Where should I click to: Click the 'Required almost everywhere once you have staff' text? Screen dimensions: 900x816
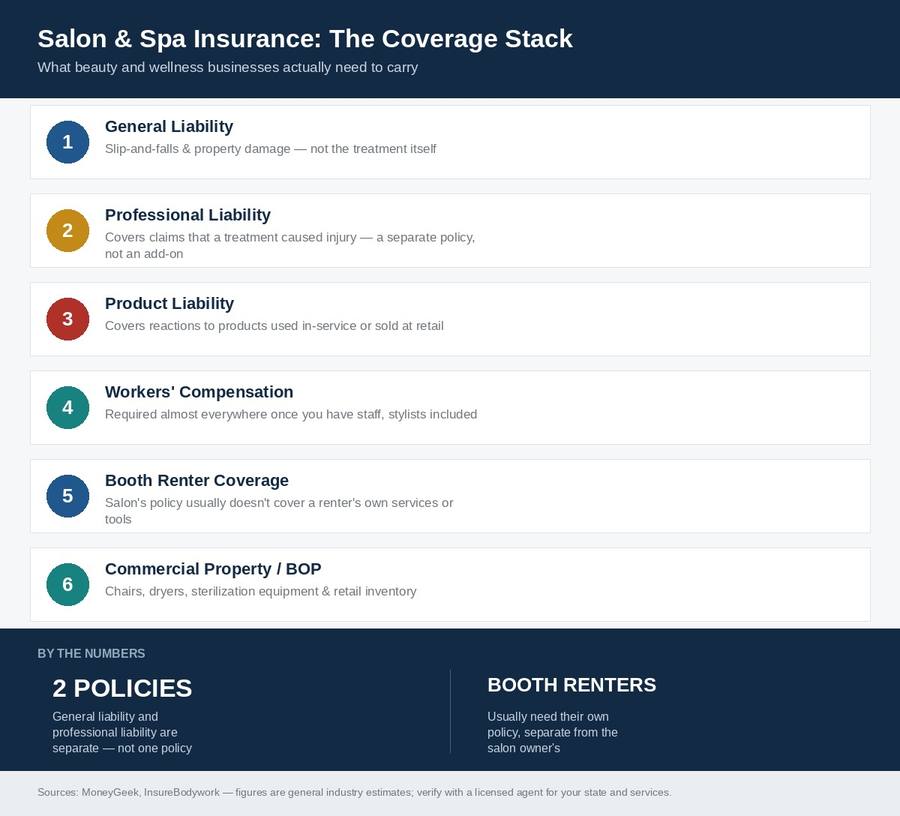click(290, 414)
